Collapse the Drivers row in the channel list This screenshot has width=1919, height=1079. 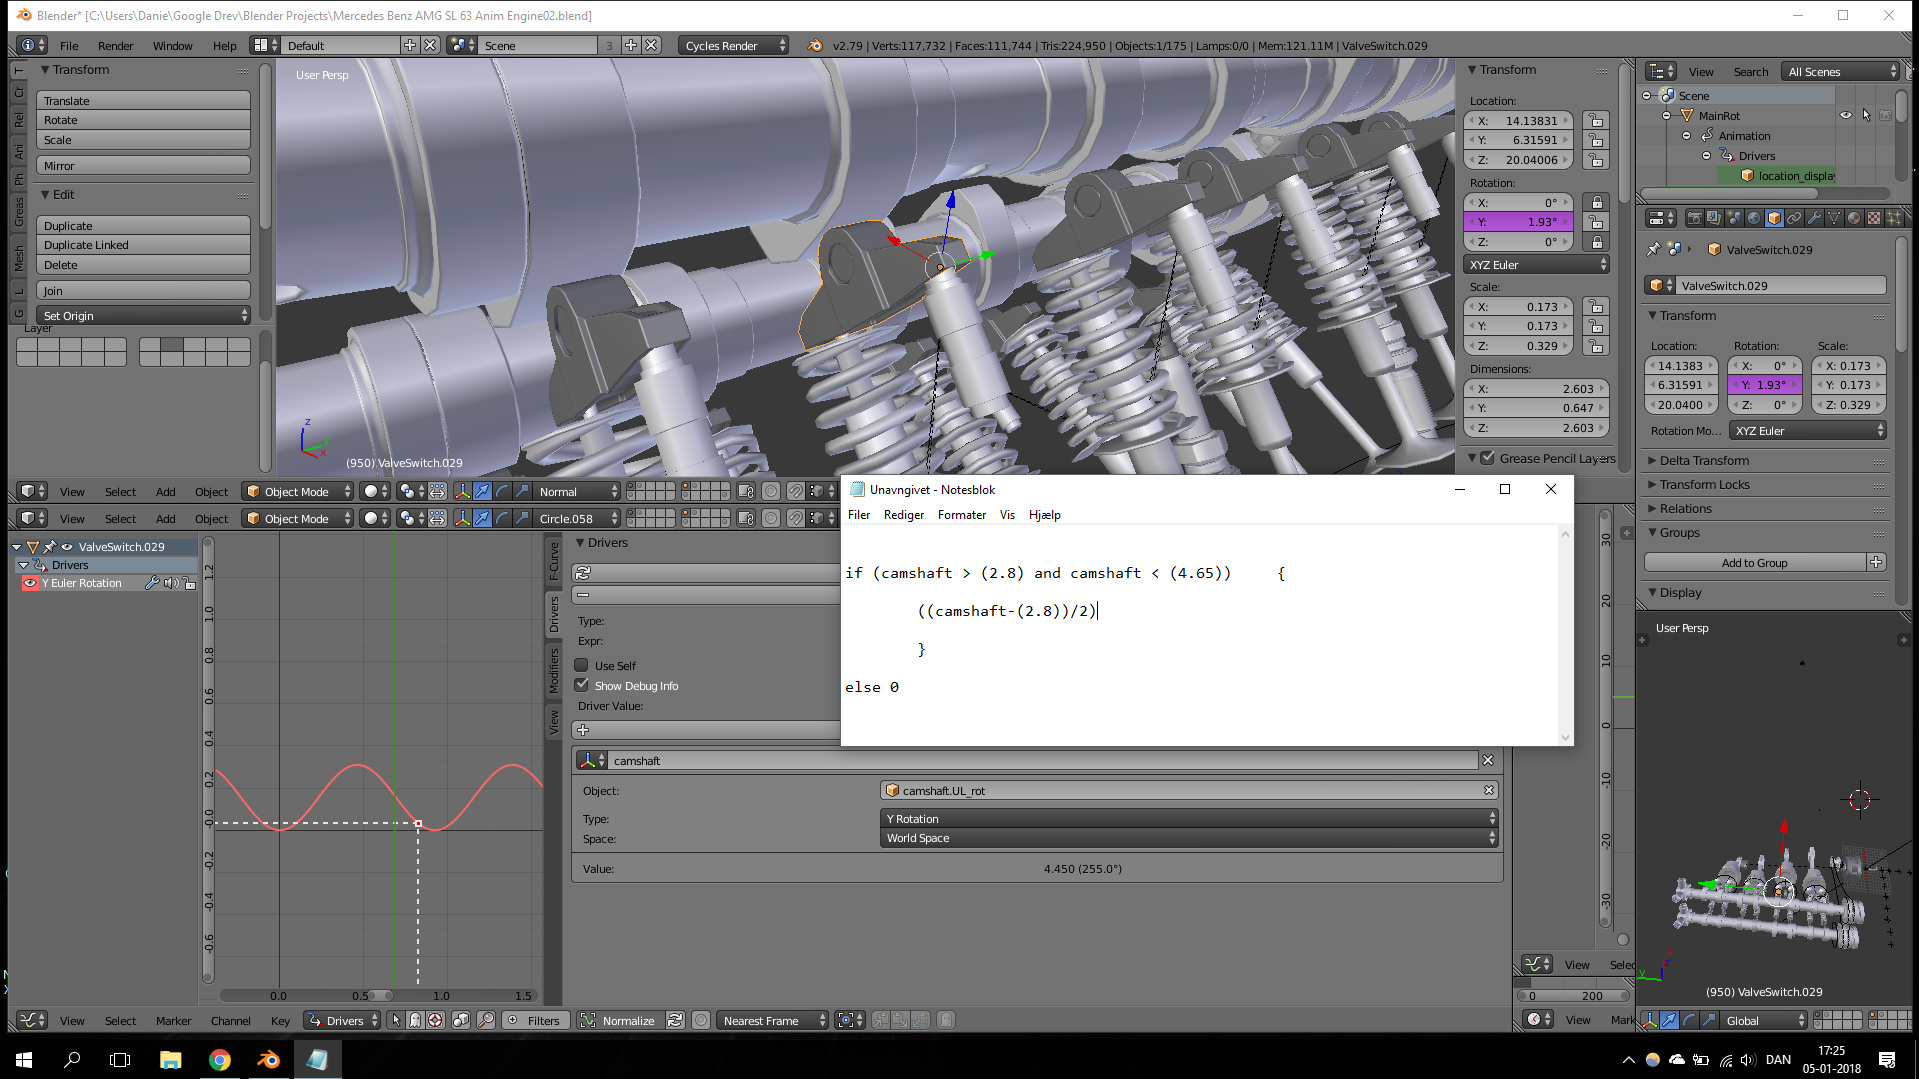coord(24,565)
